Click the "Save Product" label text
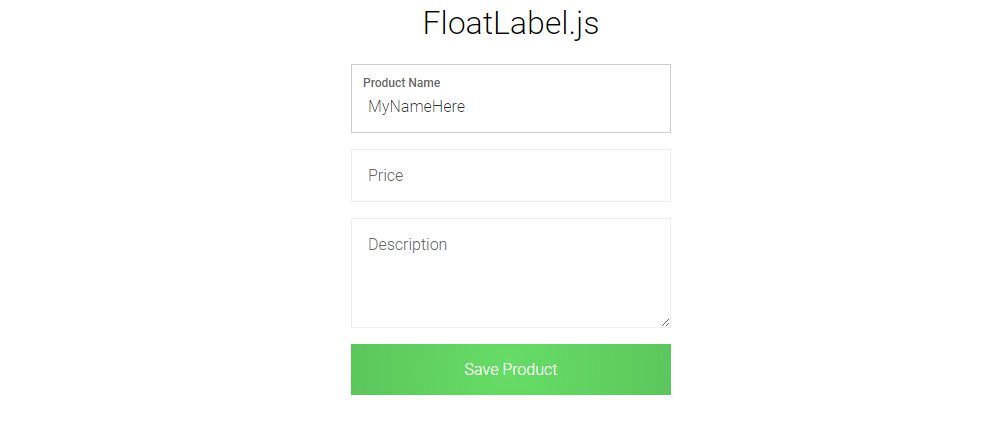Screen dimensions: 1000x430 pos(510,370)
